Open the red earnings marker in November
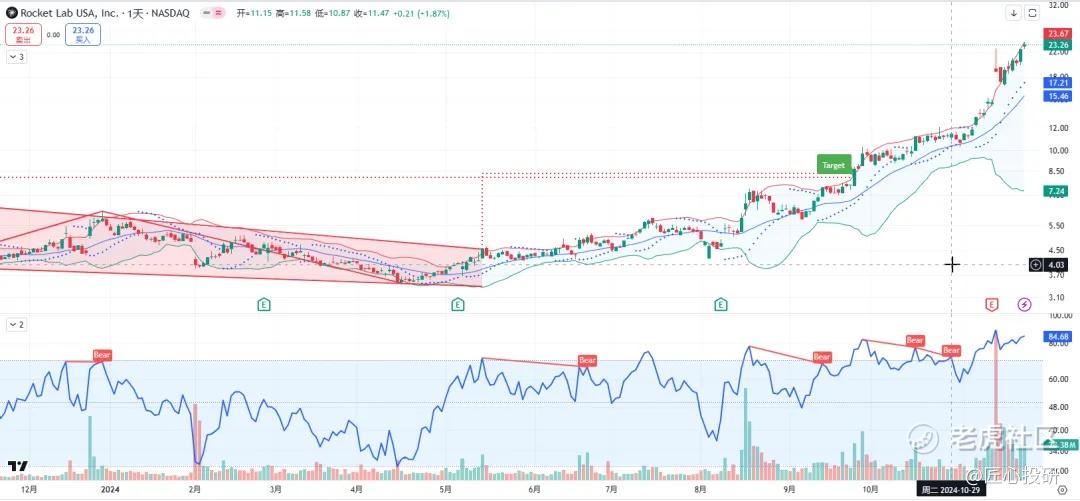1080x501 pixels. [991, 303]
